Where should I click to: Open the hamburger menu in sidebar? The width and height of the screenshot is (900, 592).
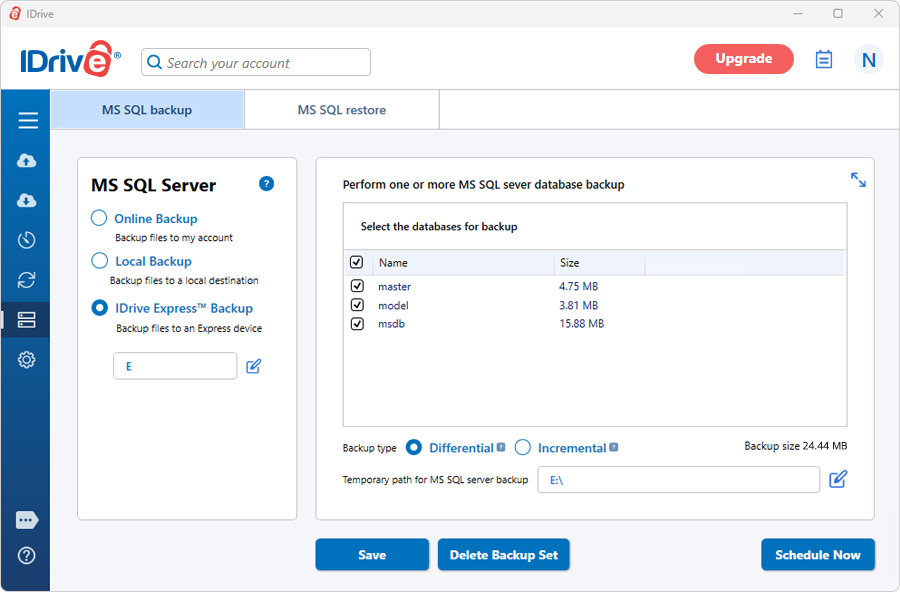pos(28,120)
